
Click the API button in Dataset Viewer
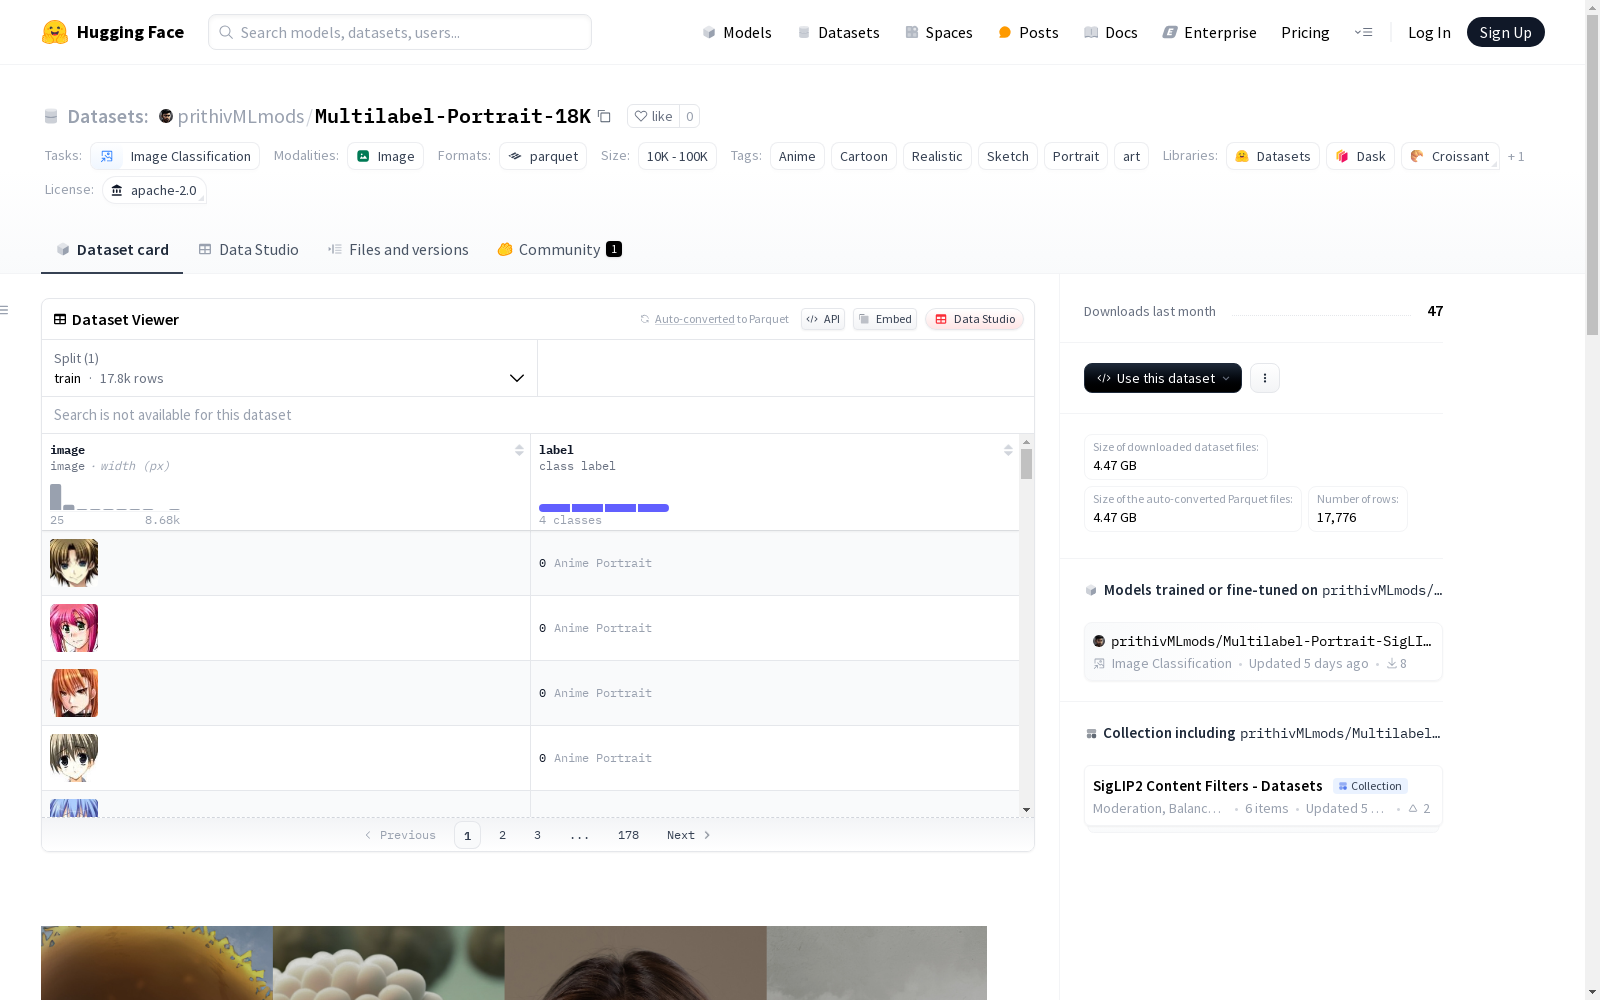(823, 319)
